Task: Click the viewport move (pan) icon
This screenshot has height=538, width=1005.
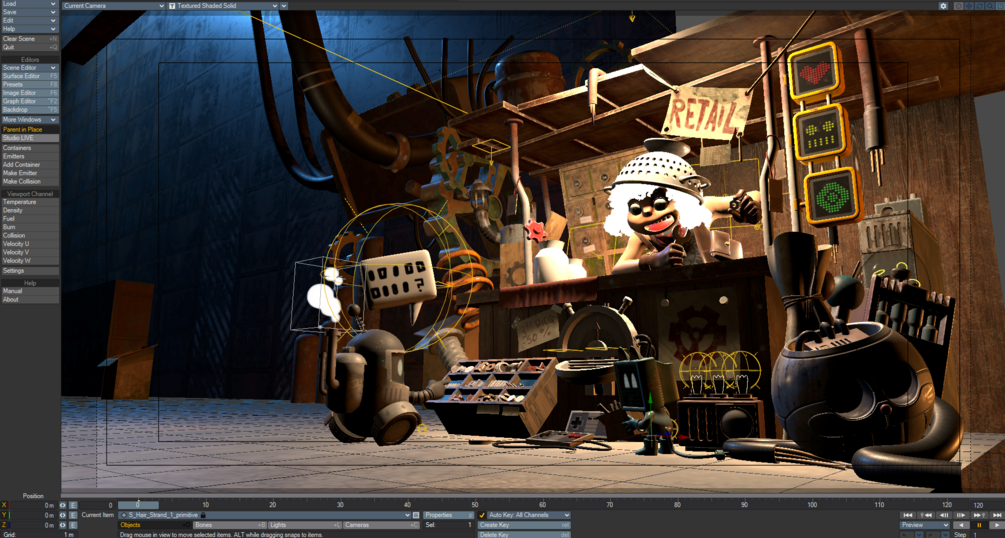Action: [x=969, y=6]
